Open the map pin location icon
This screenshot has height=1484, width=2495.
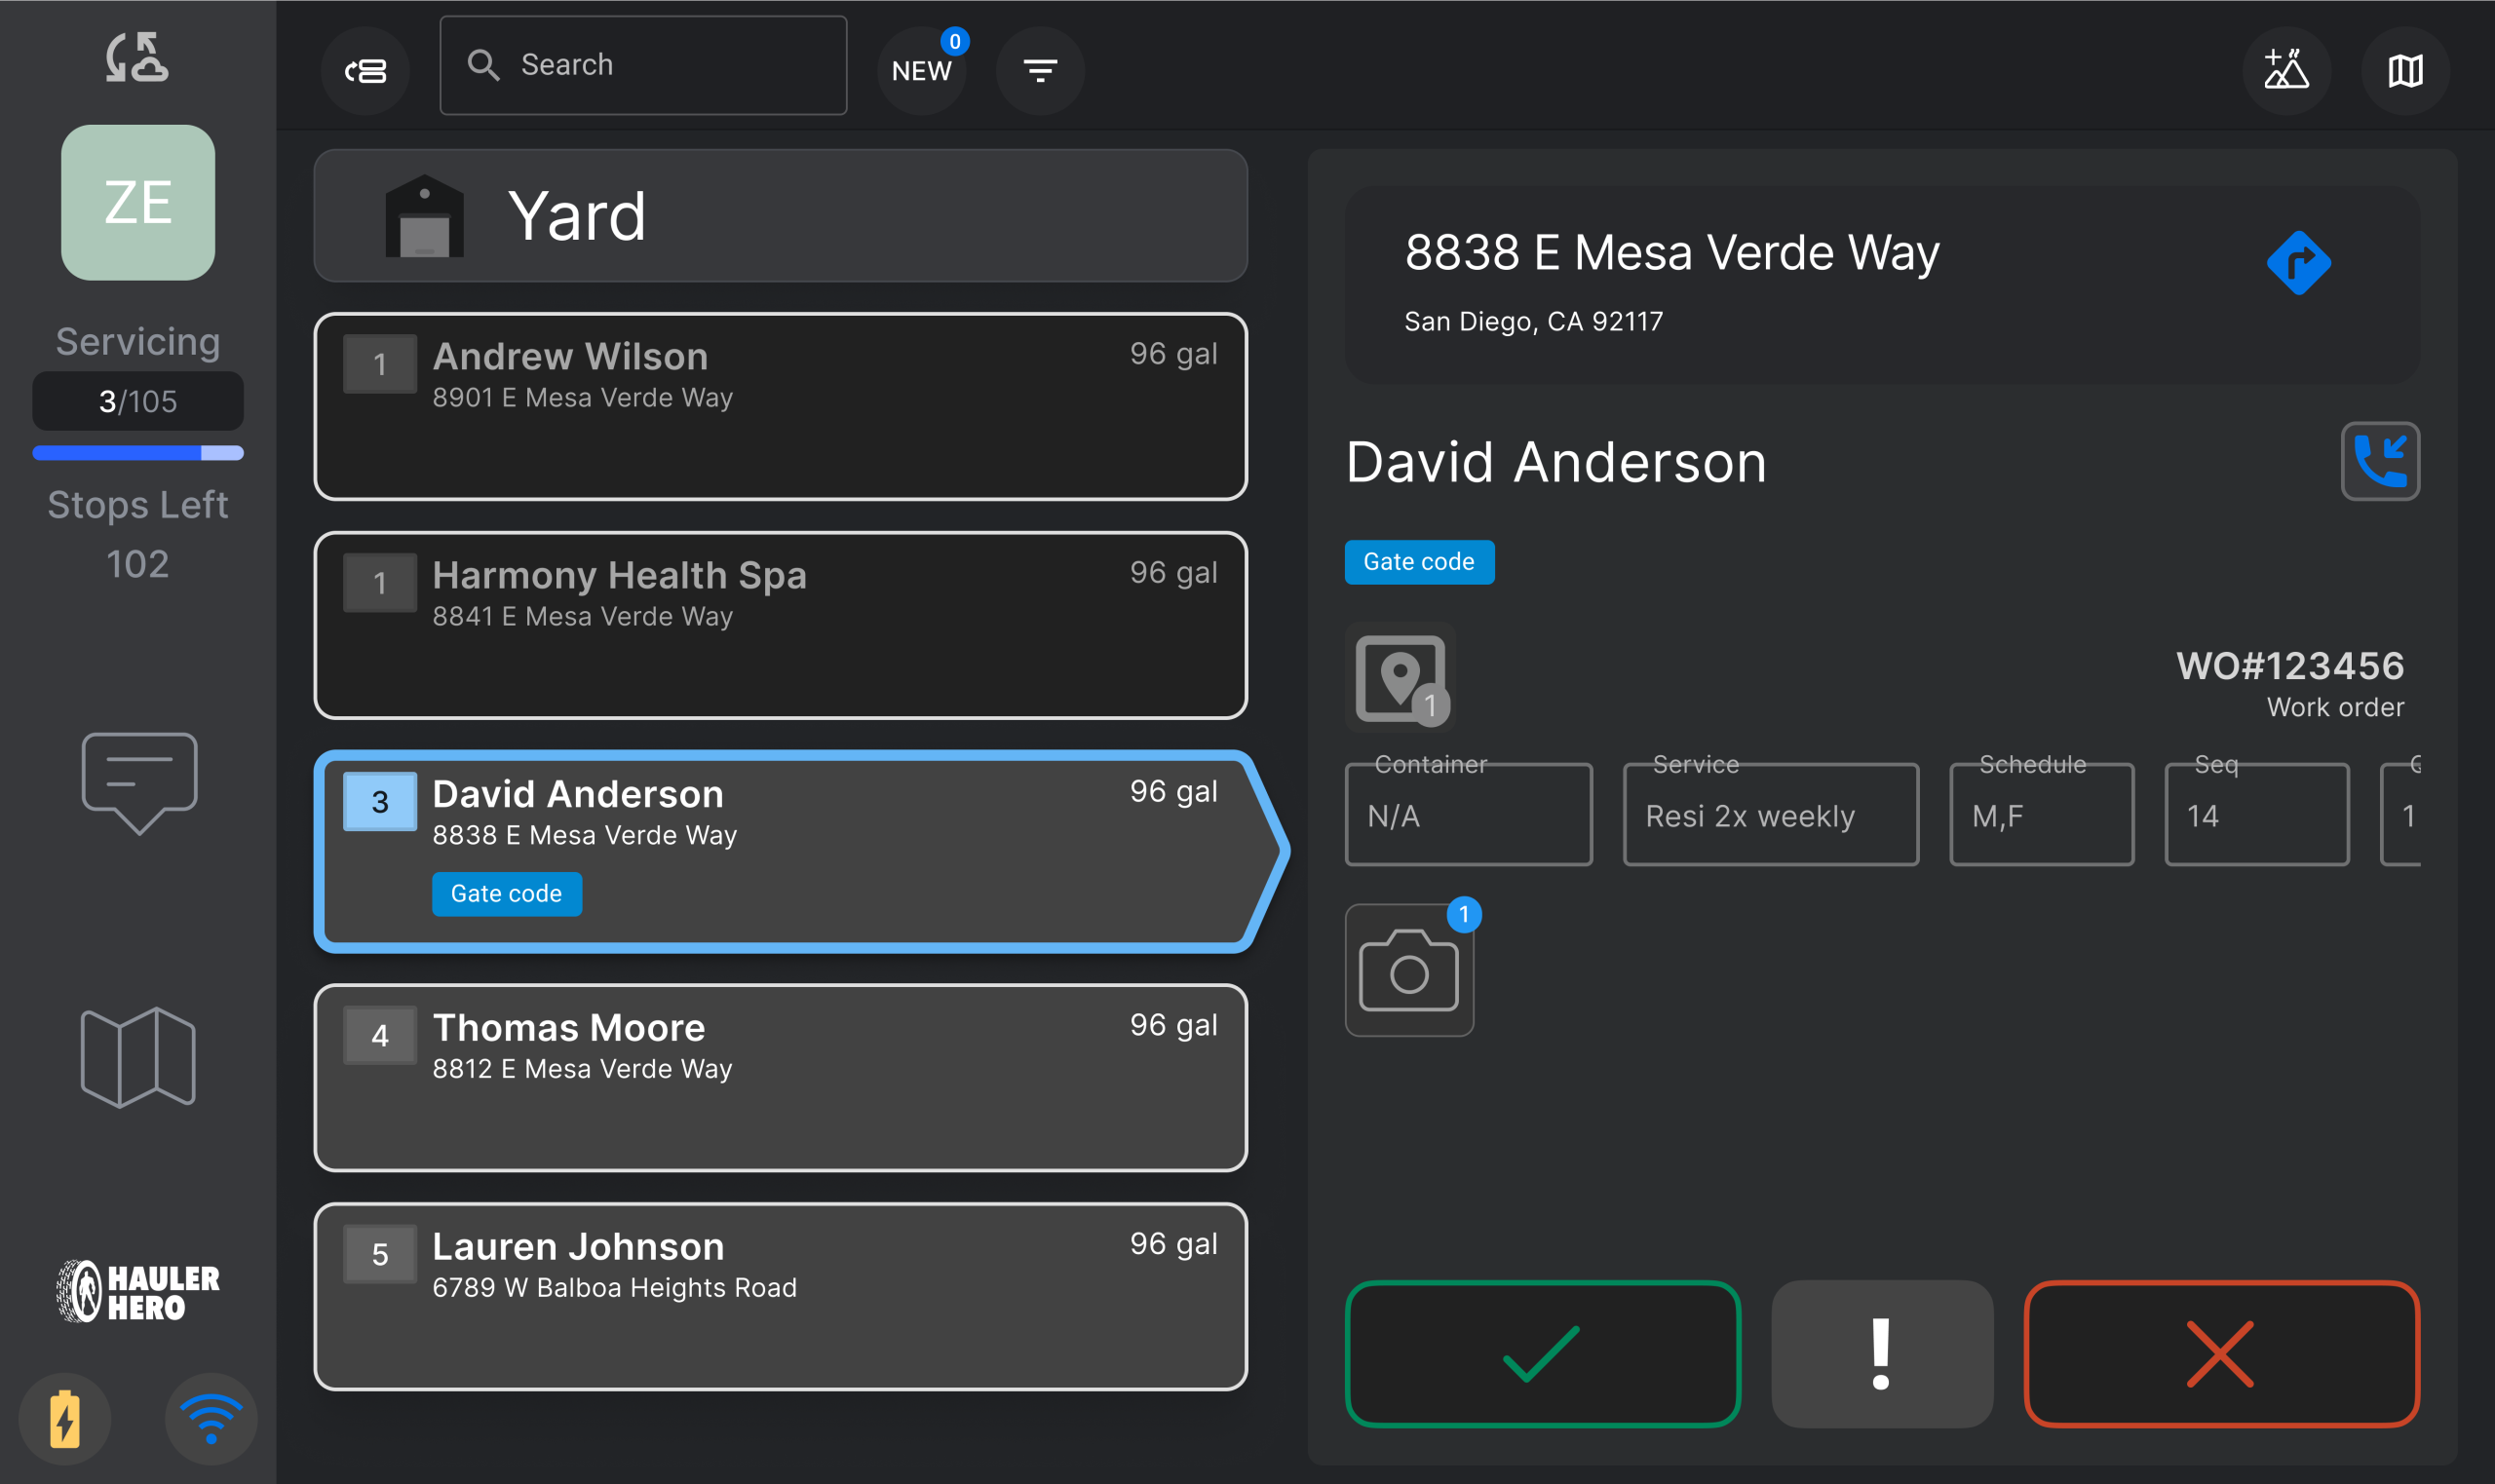(1400, 678)
